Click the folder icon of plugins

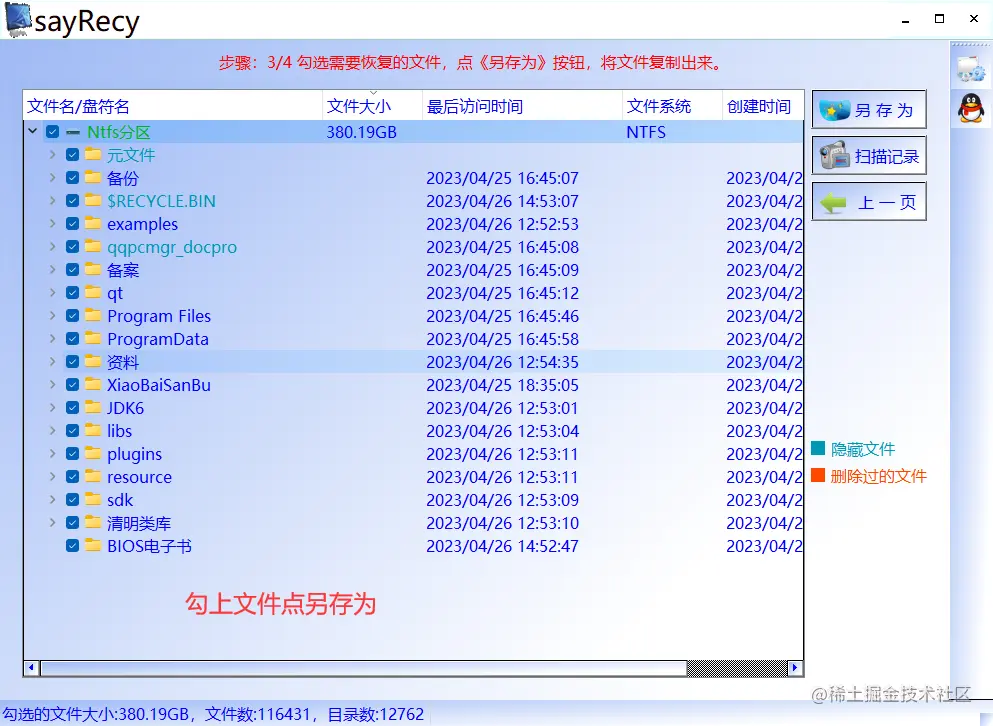pyautogui.click(x=93, y=454)
